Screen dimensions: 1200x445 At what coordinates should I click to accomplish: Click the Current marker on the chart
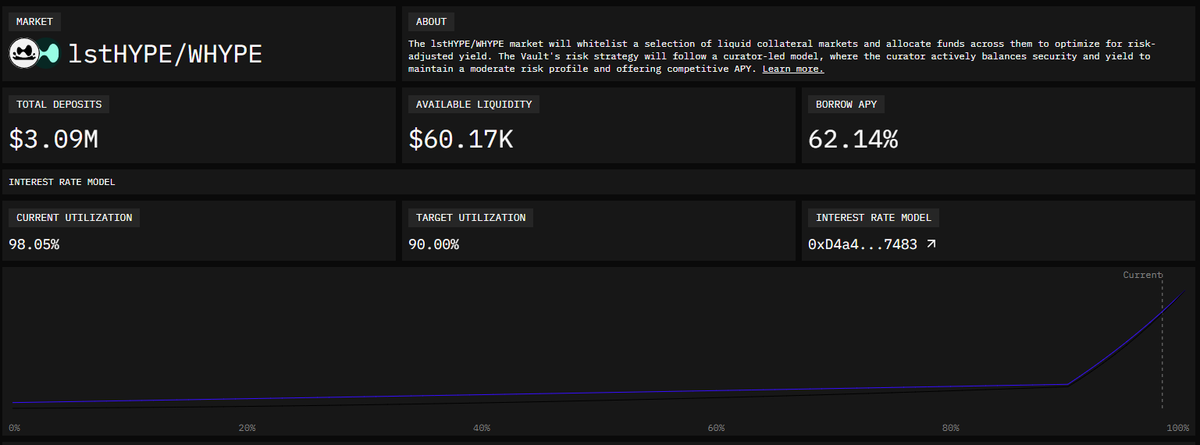pyautogui.click(x=1143, y=274)
